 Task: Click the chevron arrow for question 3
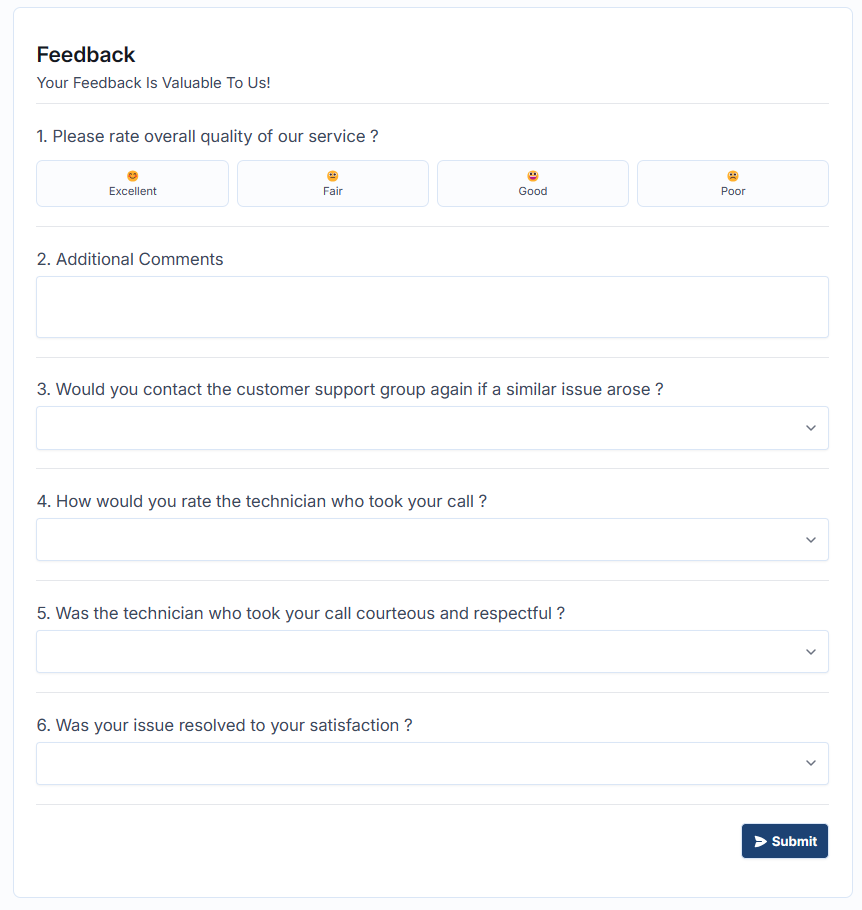(811, 428)
